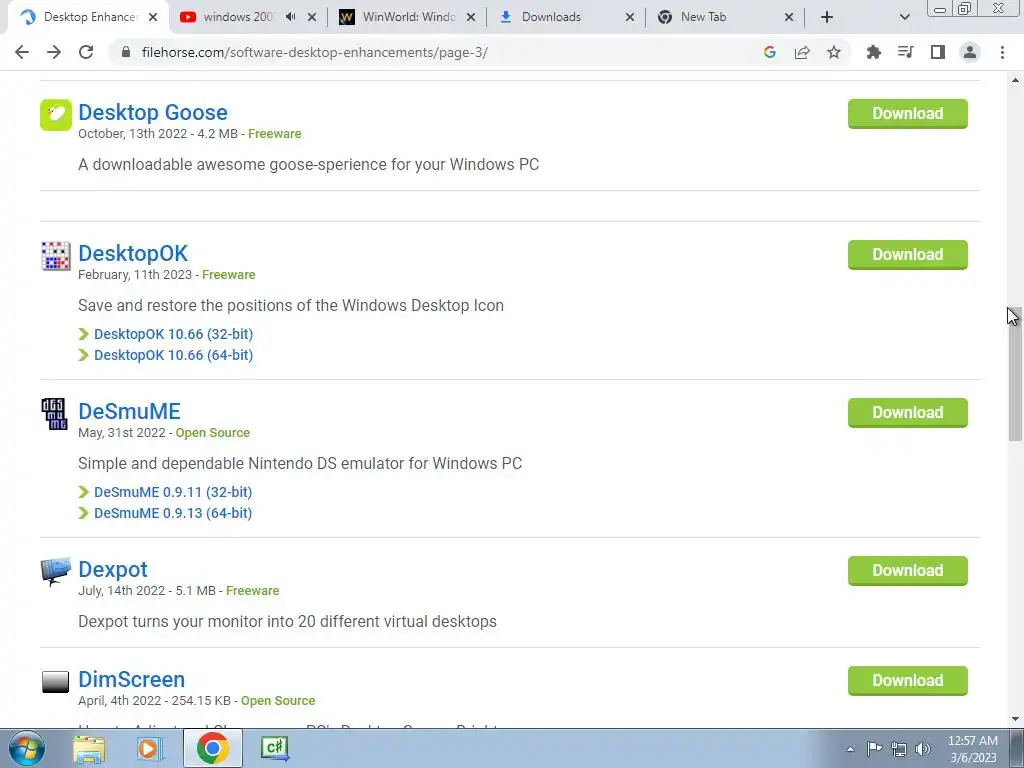Open Windows Media Player from the taskbar
The width and height of the screenshot is (1024, 768).
[x=150, y=748]
